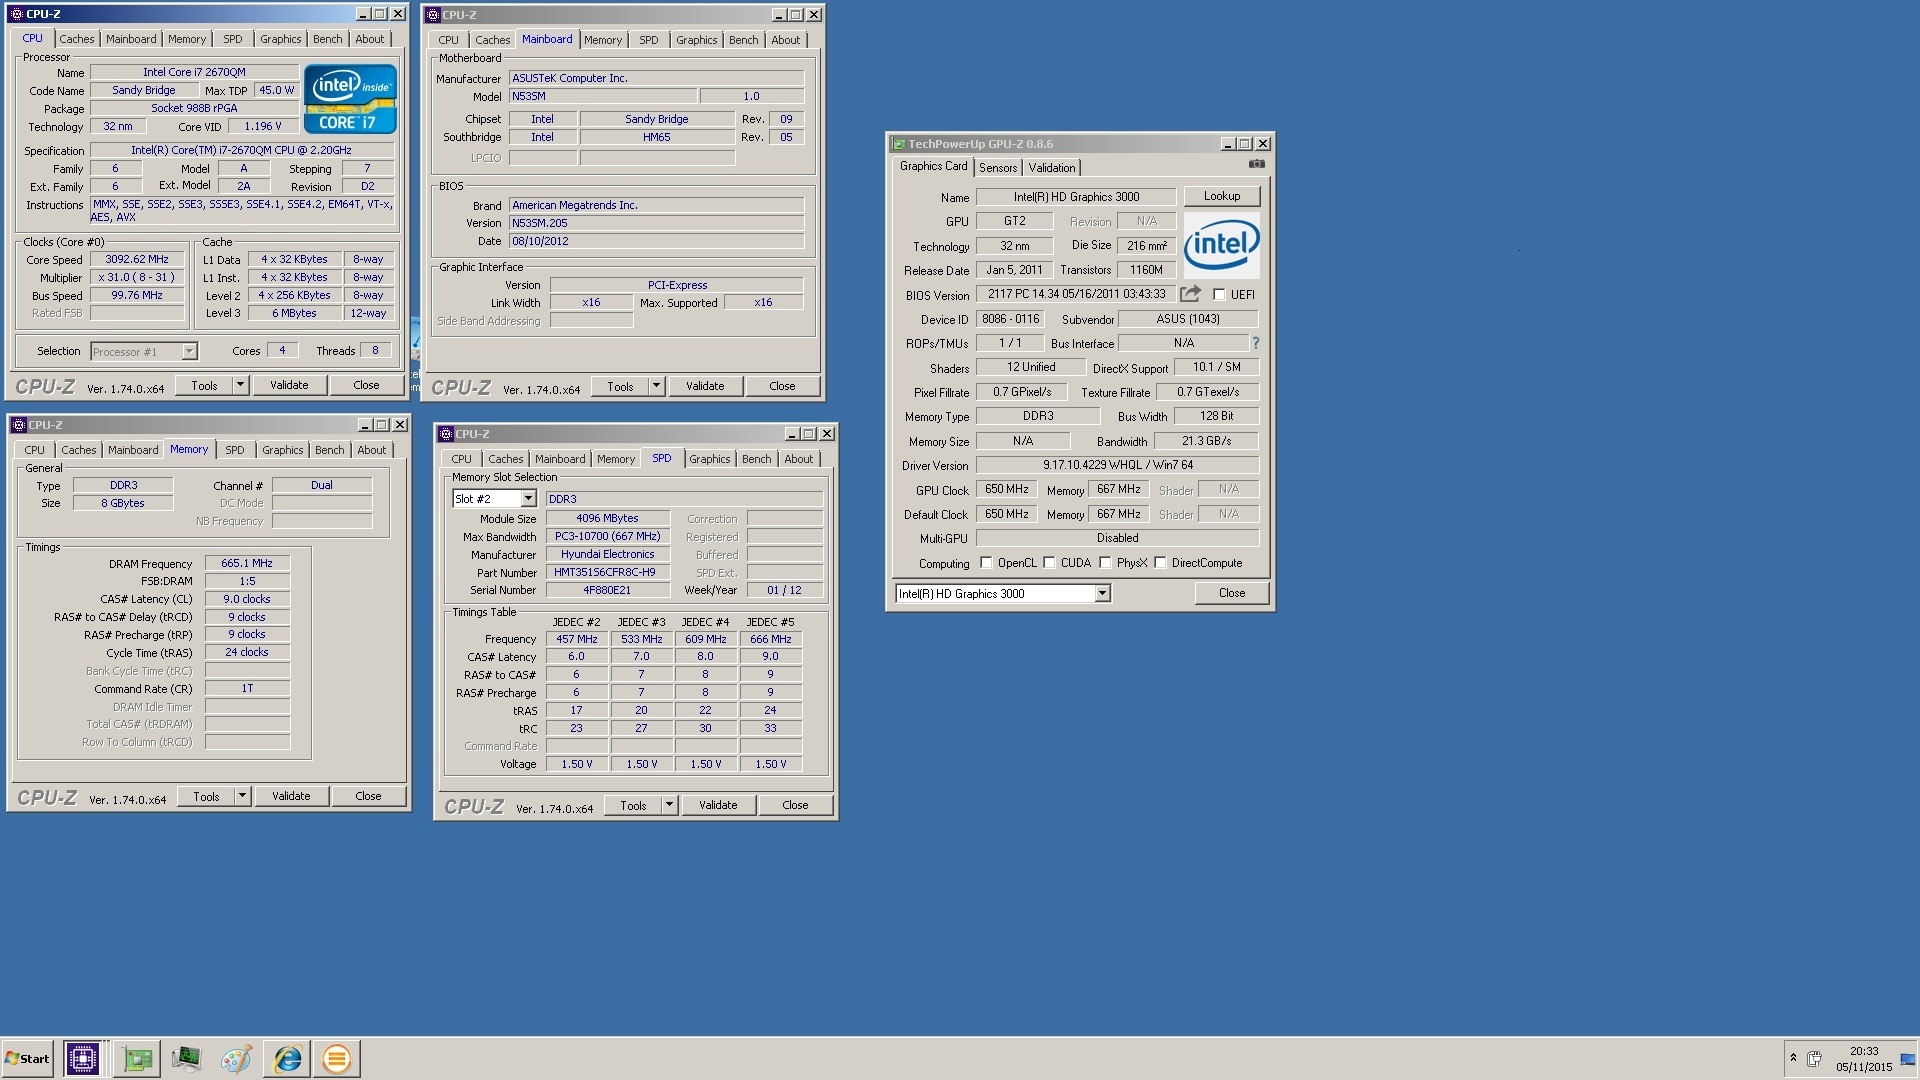Click the Part Number field HMT351S6CFR8C-H9

[x=606, y=573]
